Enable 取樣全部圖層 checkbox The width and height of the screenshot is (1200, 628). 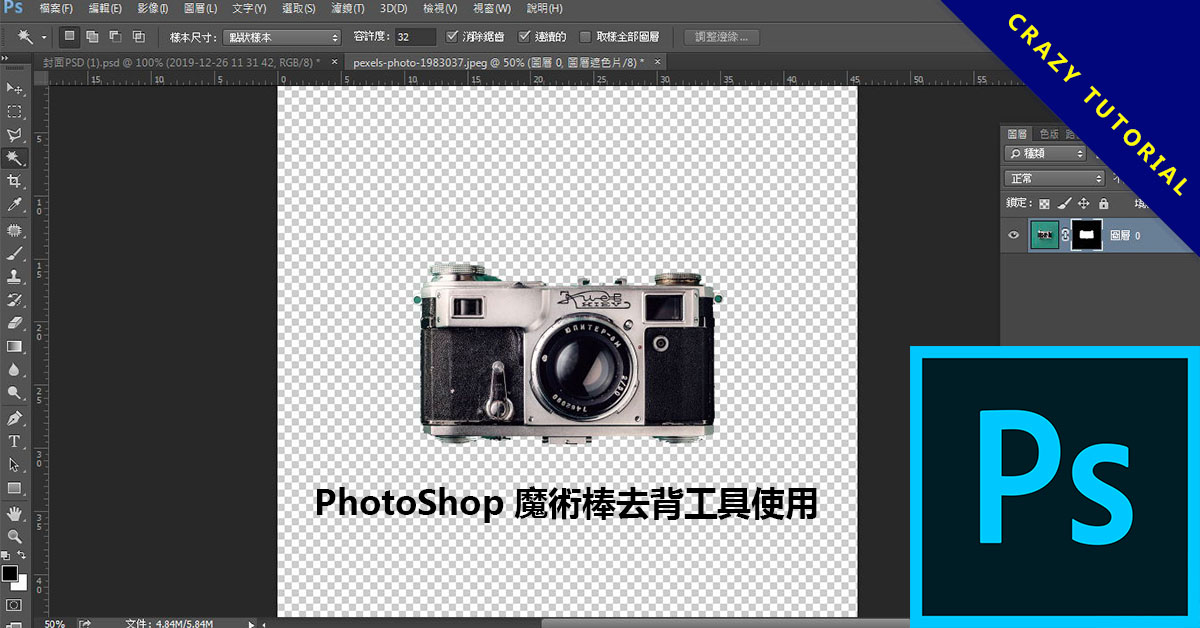pyautogui.click(x=585, y=37)
